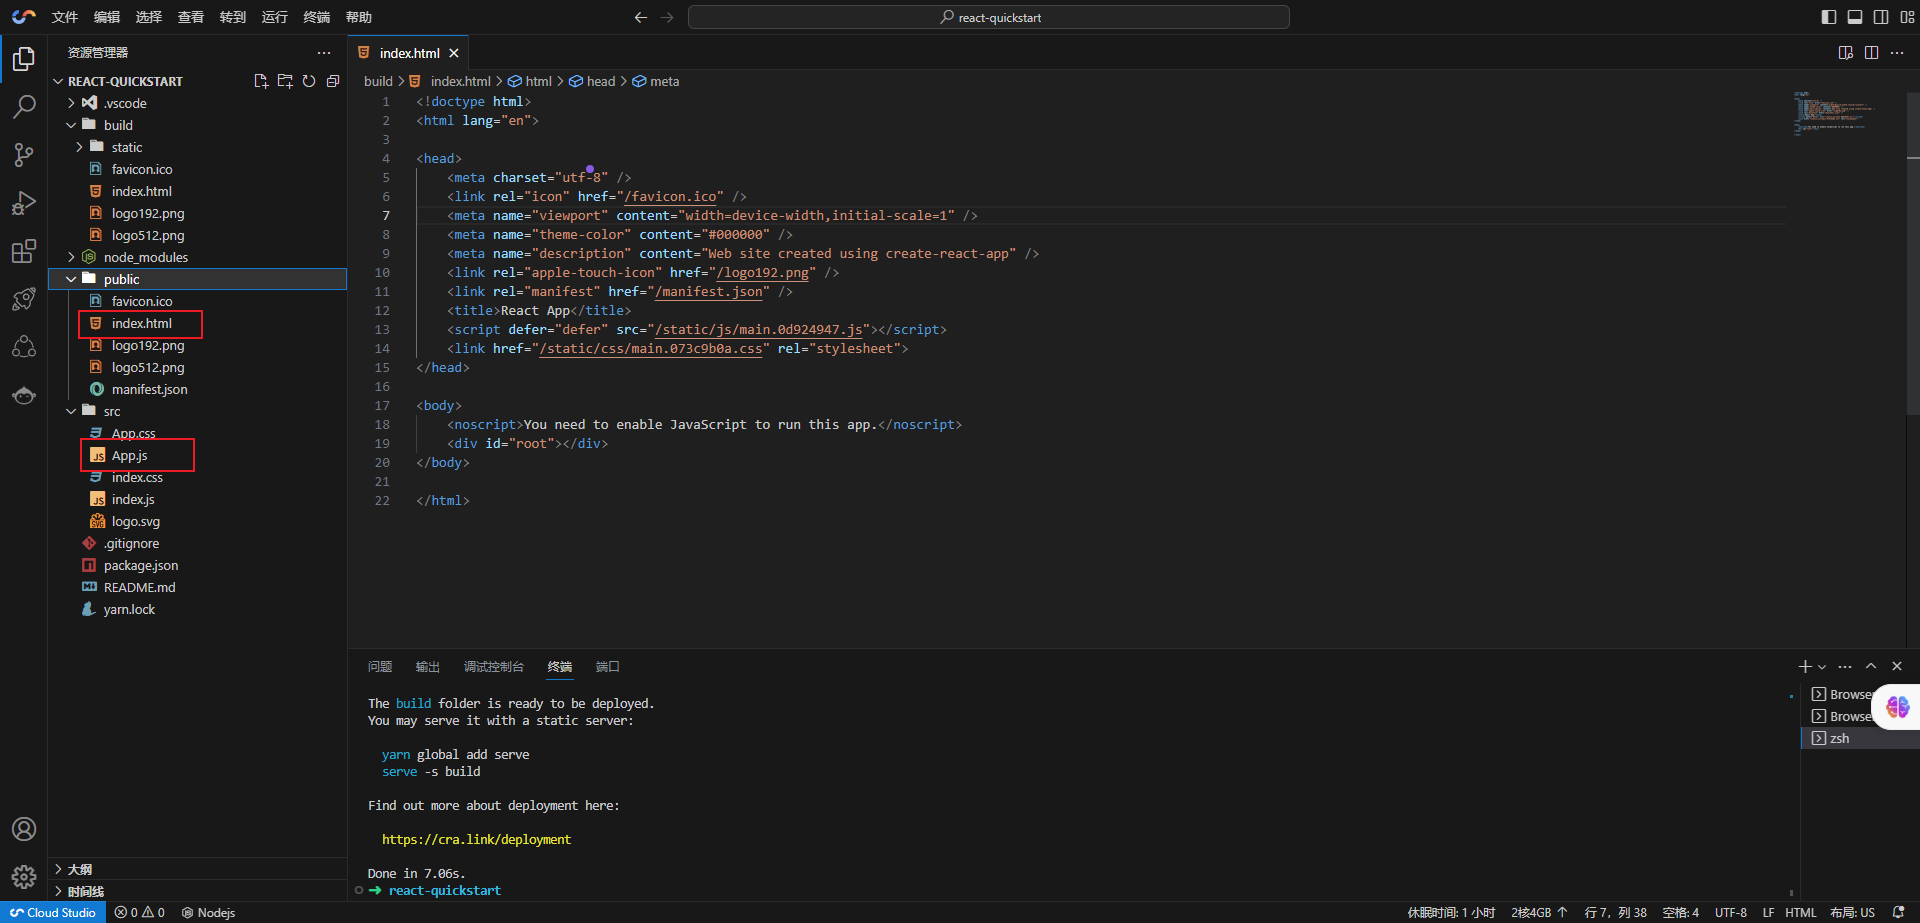
Task: Click the Cloud Studio status bar button
Action: (53, 912)
